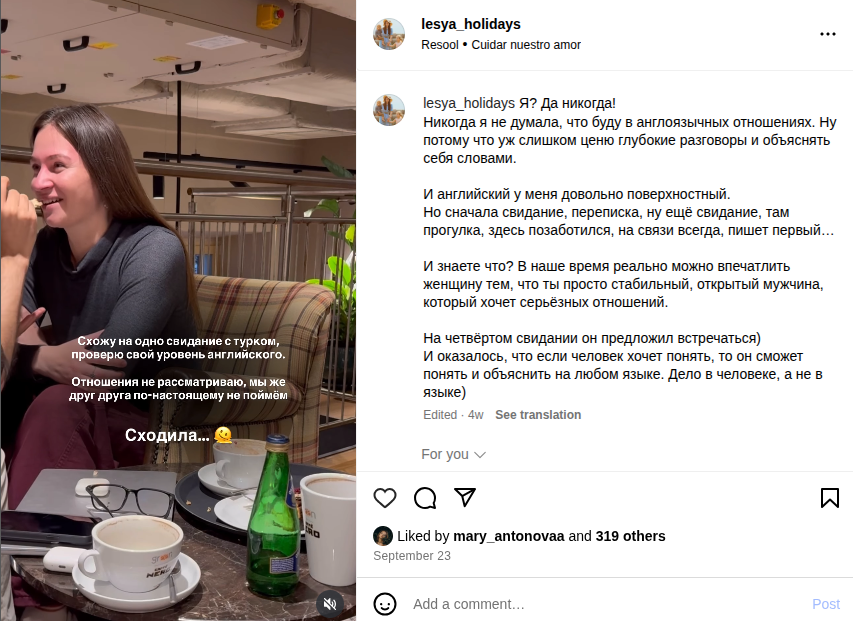This screenshot has height=621, width=853.
Task: Click the Add a comment field
Action: pyautogui.click(x=600, y=604)
